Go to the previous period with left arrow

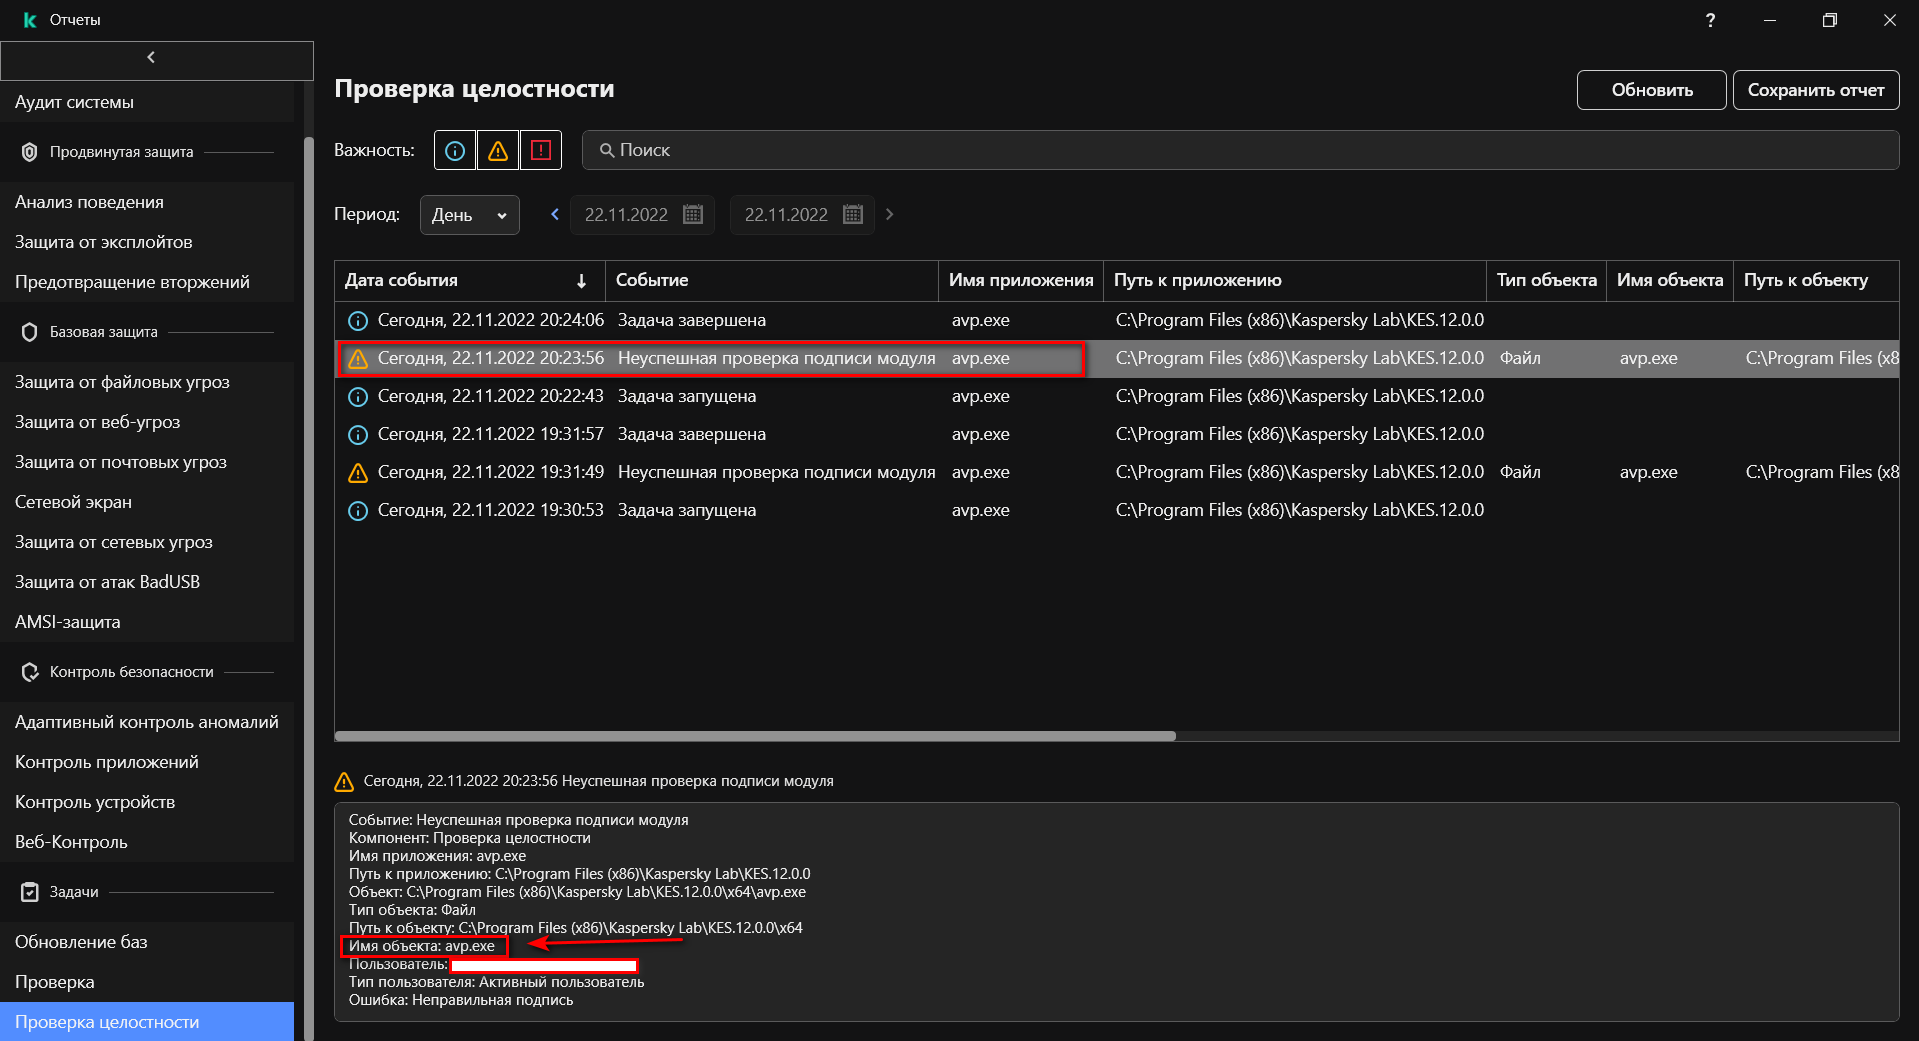pyautogui.click(x=555, y=214)
